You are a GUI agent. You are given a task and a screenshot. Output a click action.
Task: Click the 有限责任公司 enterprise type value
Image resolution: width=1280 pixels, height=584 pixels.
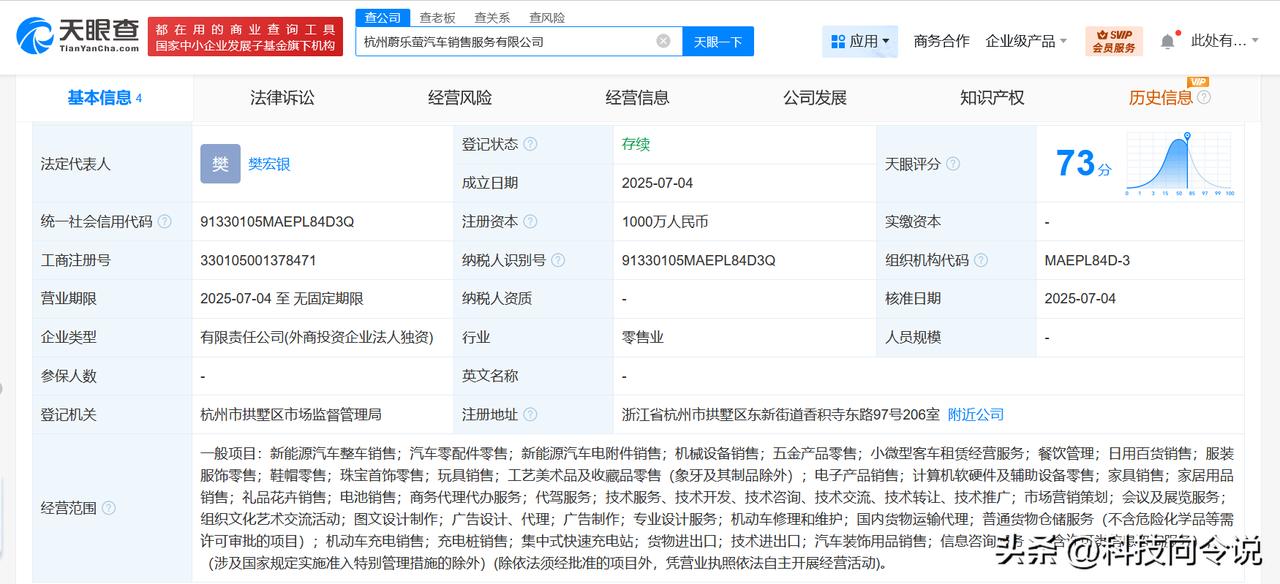(317, 337)
